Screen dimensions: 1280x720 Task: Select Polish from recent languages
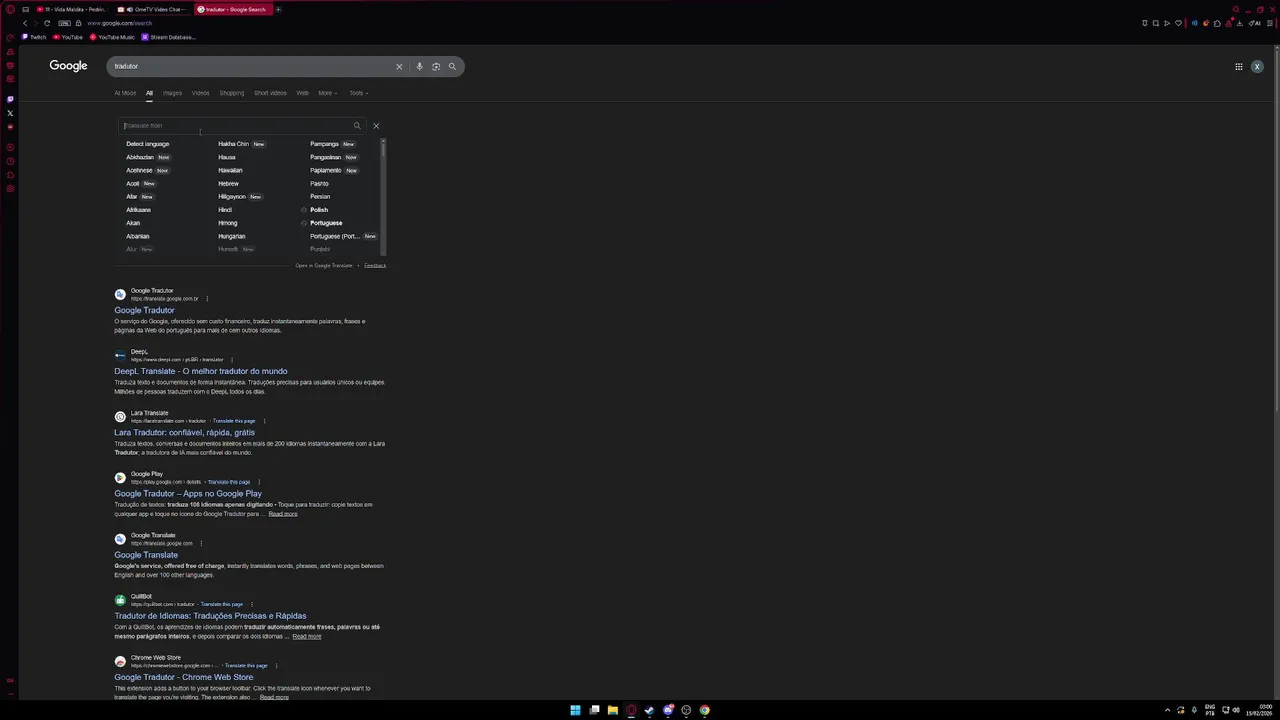pyautogui.click(x=319, y=210)
